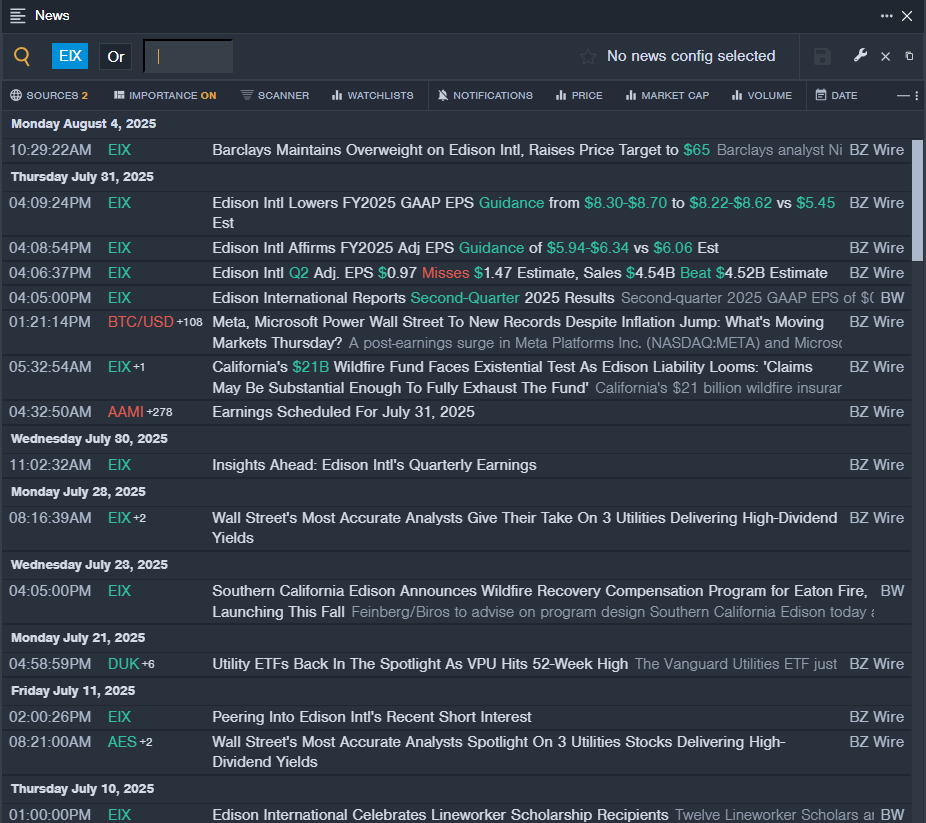926x823 pixels.
Task: Expand +1 ticker on the 05:32:54AM row
Action: (139, 367)
